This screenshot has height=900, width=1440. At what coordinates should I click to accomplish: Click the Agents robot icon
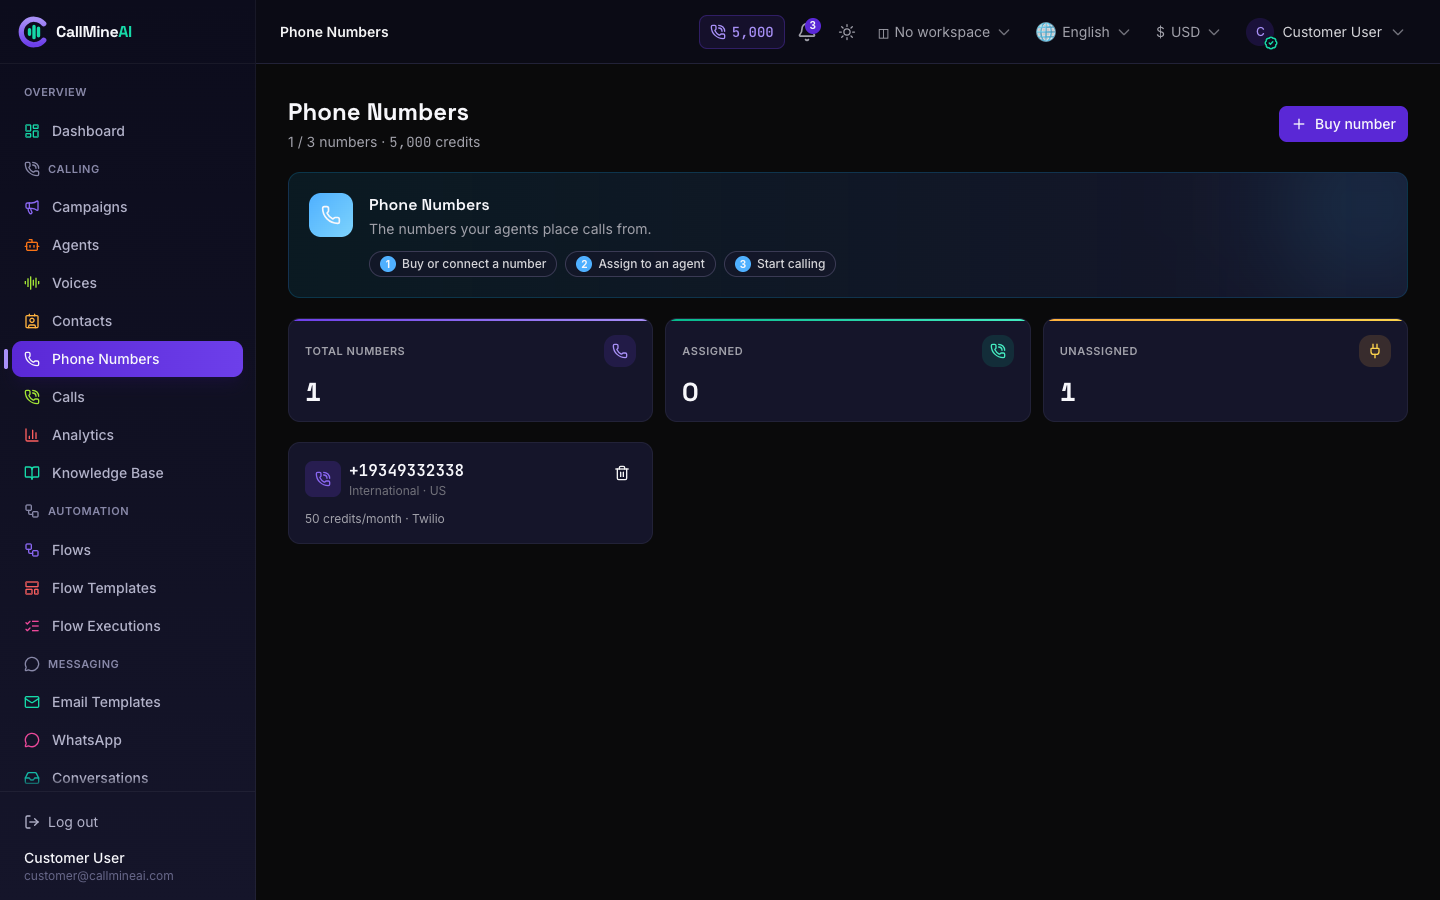[x=32, y=245]
